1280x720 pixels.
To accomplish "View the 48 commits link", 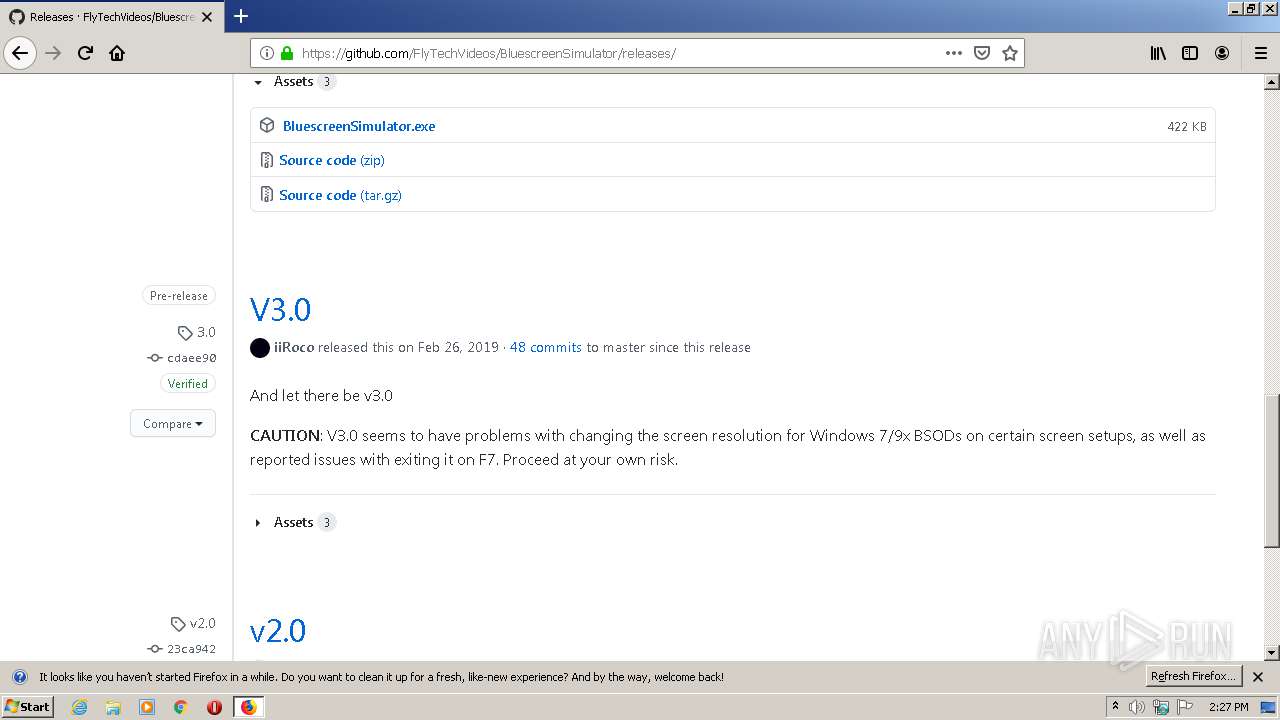I will [546, 347].
